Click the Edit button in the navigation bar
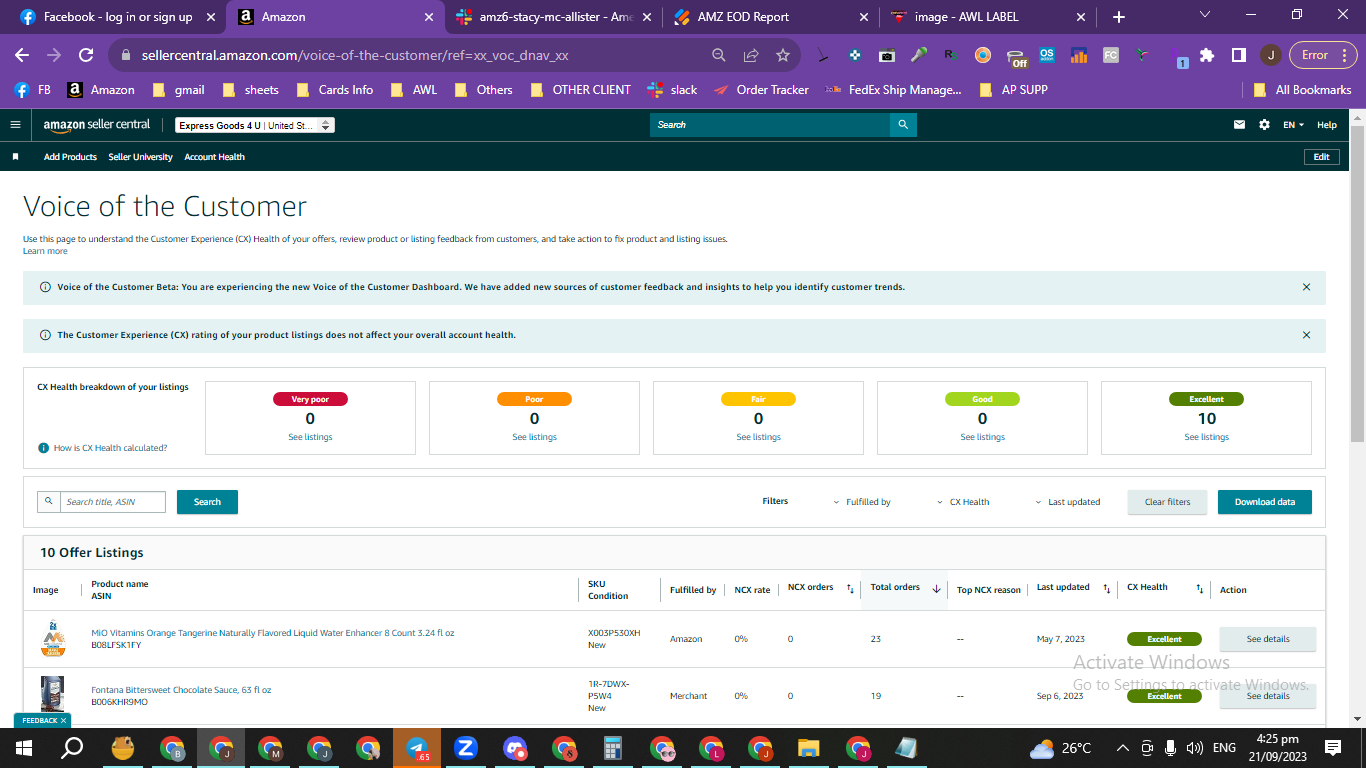Image resolution: width=1366 pixels, height=768 pixels. pos(1321,157)
